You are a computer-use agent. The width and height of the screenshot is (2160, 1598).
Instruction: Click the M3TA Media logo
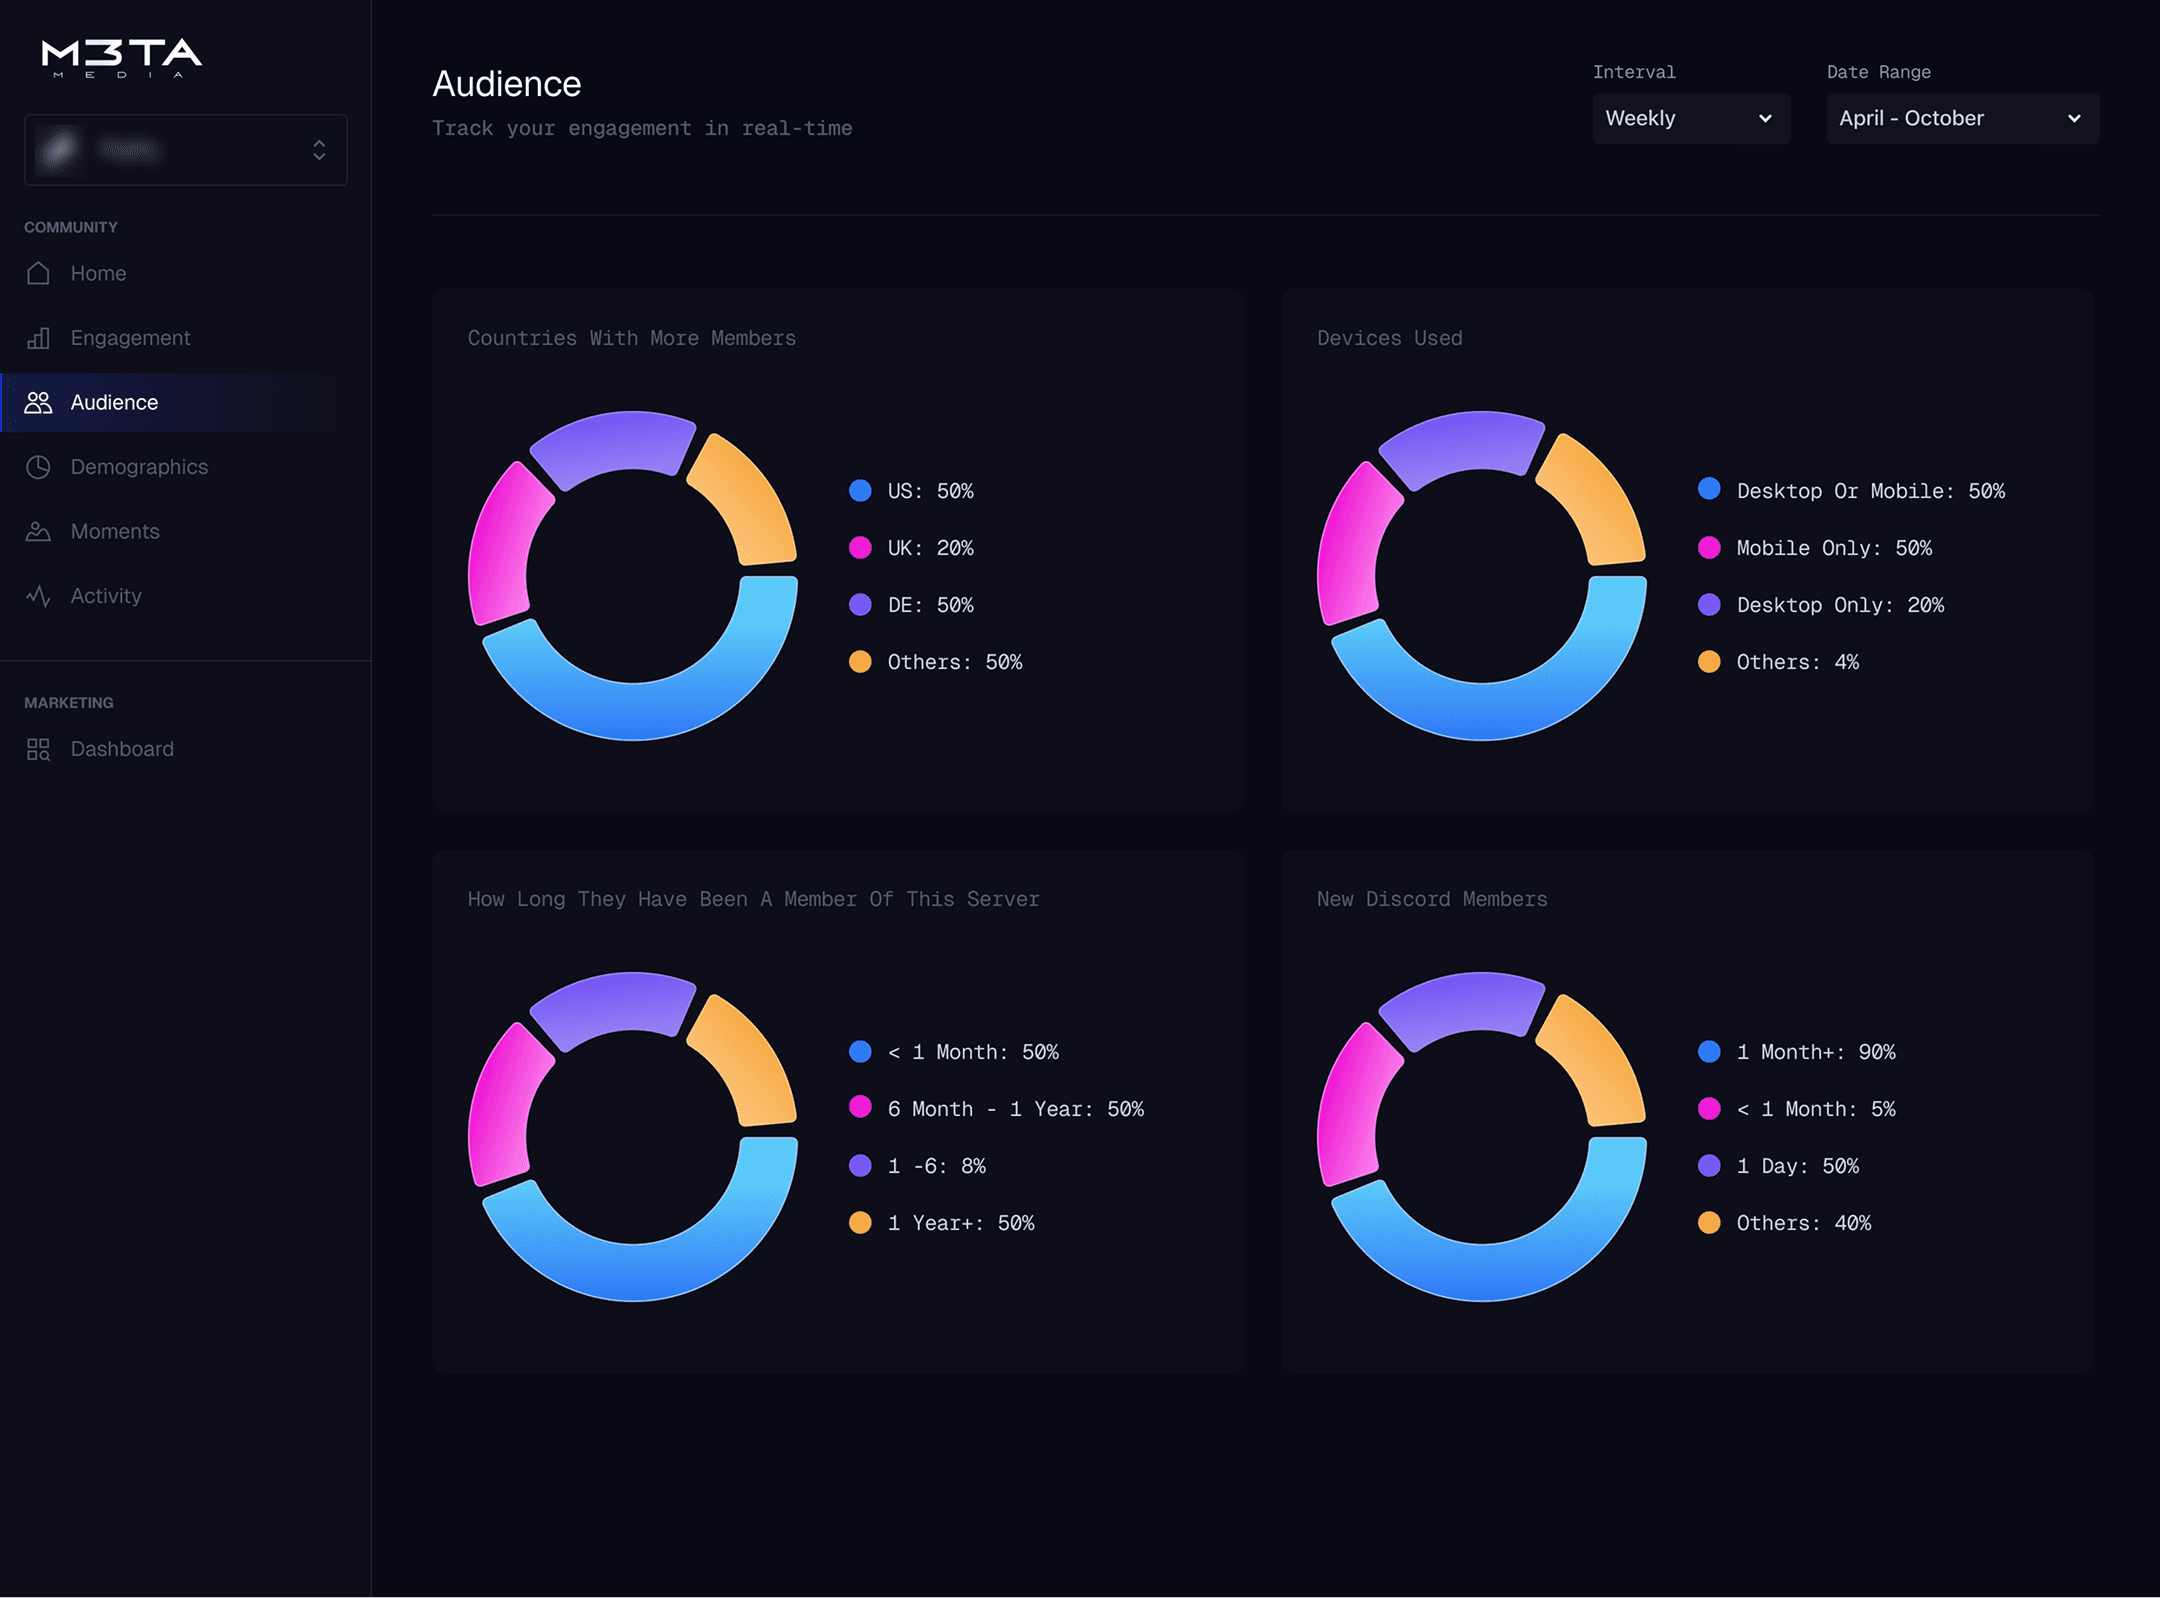coord(121,57)
